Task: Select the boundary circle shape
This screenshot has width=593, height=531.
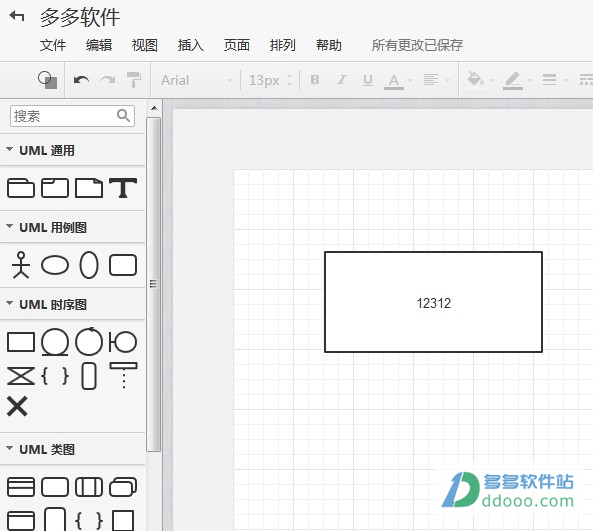Action: coord(123,342)
